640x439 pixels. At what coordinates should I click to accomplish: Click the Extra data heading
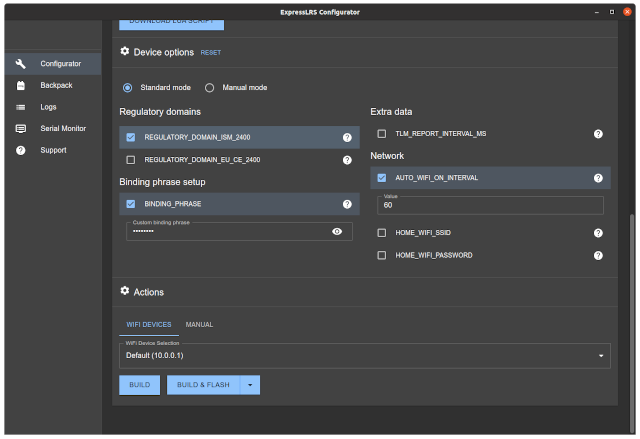click(391, 112)
